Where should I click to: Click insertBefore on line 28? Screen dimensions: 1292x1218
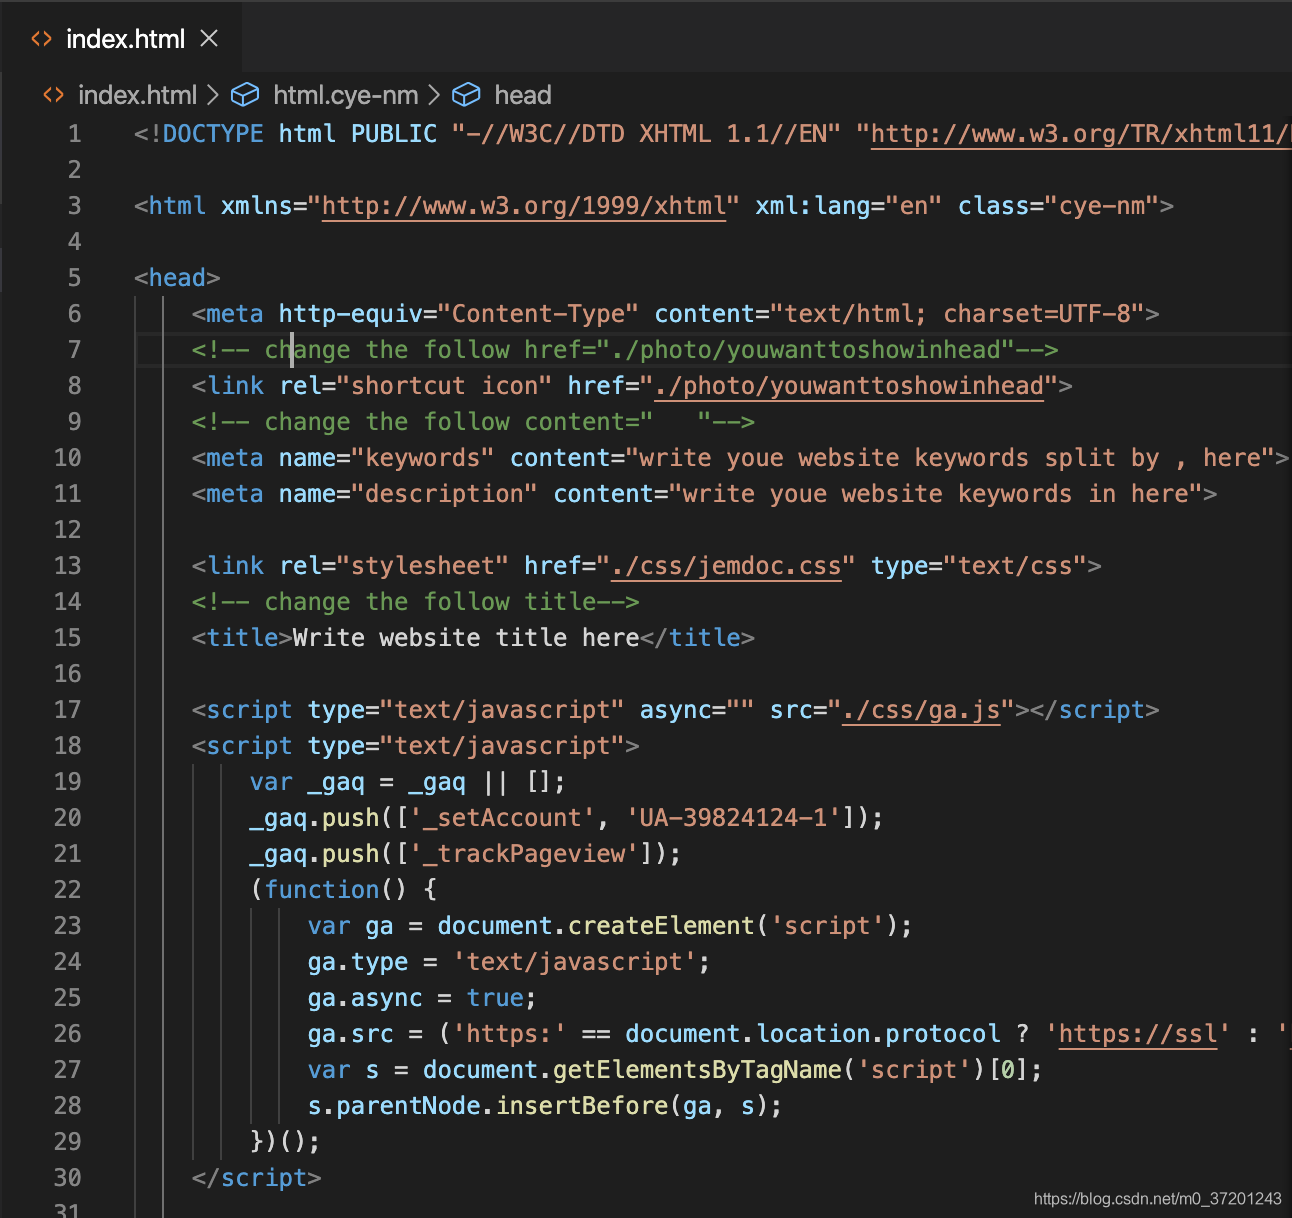point(582,1106)
